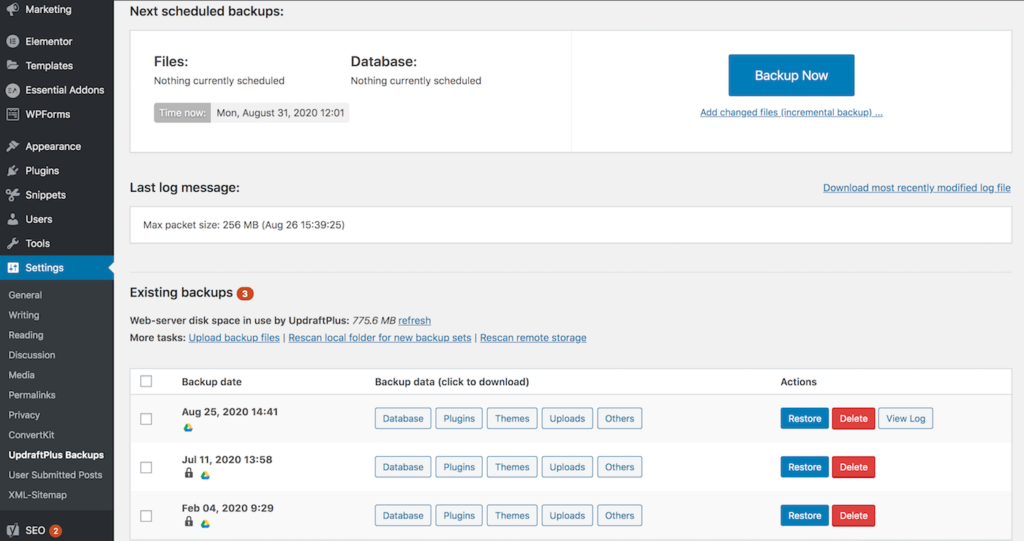Click the Backup Now button
The image size is (1024, 541).
[792, 75]
